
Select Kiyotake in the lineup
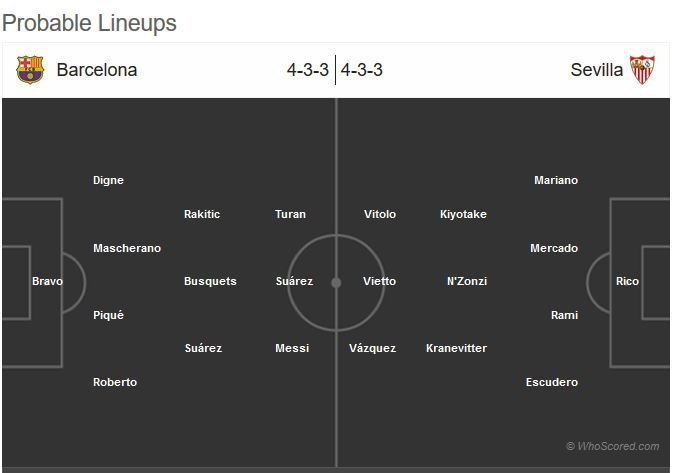click(463, 214)
